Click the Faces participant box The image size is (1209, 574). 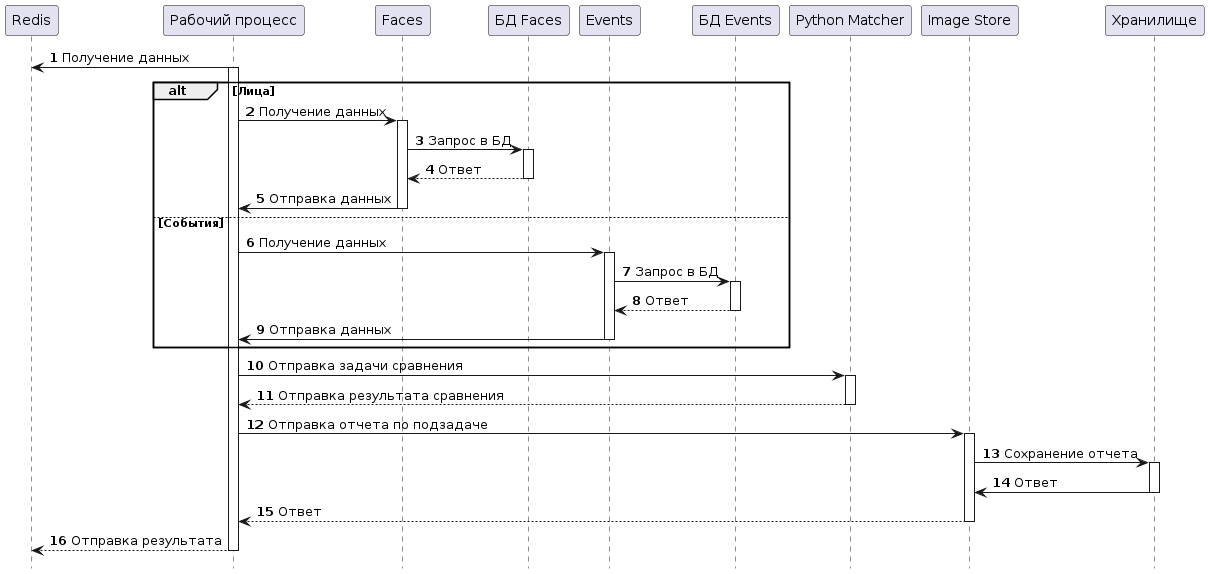point(402,20)
